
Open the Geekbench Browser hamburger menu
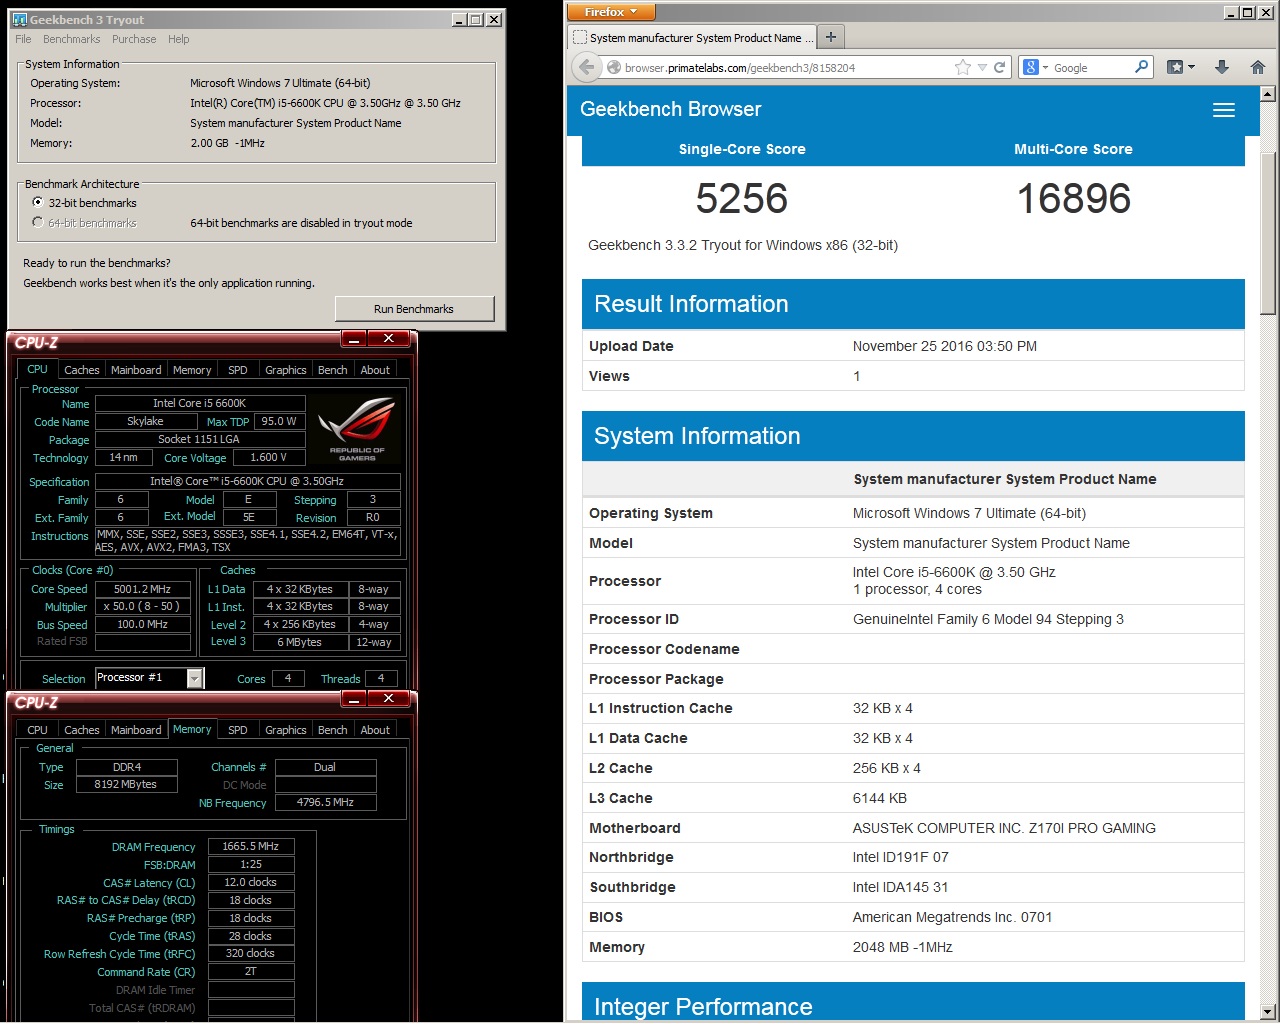tap(1224, 110)
